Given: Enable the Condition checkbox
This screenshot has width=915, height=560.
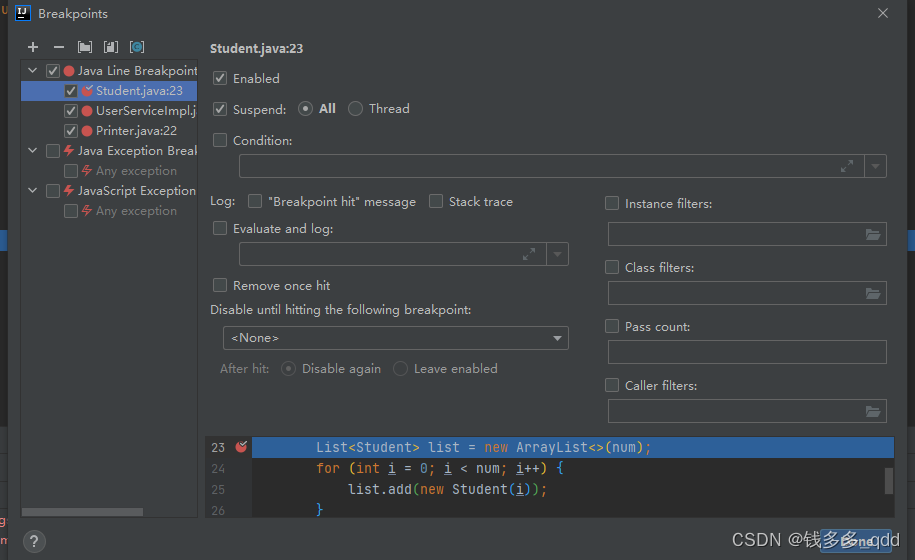Looking at the screenshot, I should click(x=220, y=140).
